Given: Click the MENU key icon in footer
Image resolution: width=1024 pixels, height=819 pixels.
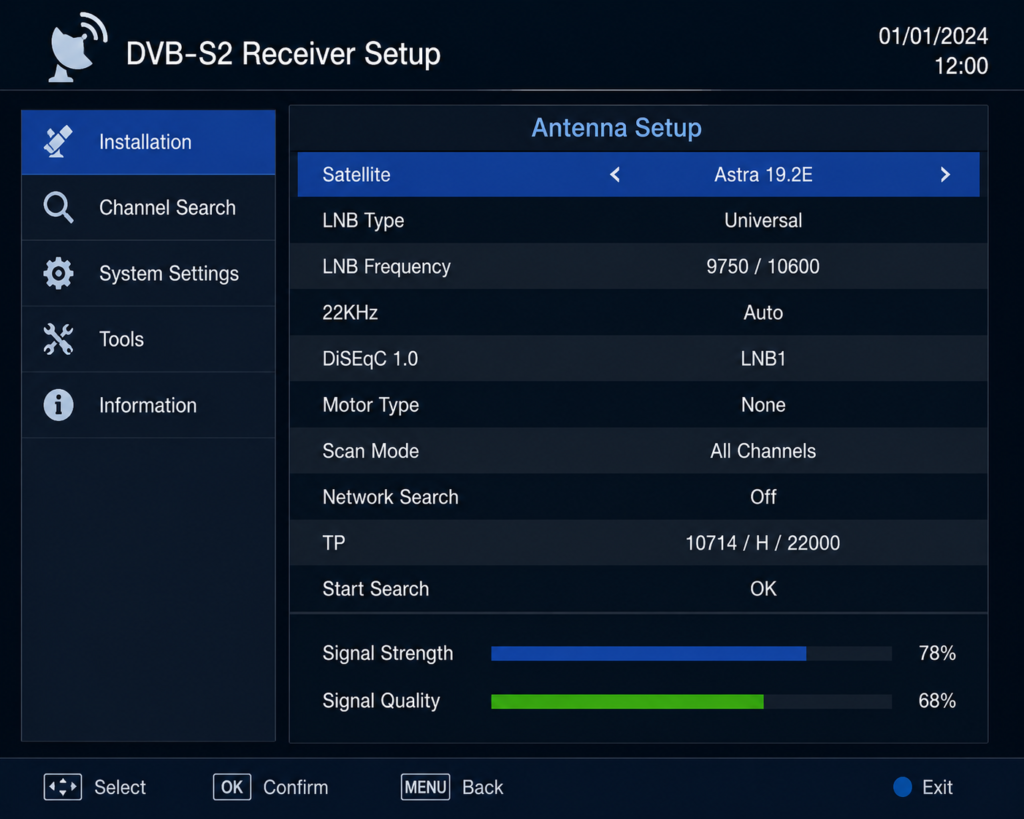Looking at the screenshot, I should point(425,787).
